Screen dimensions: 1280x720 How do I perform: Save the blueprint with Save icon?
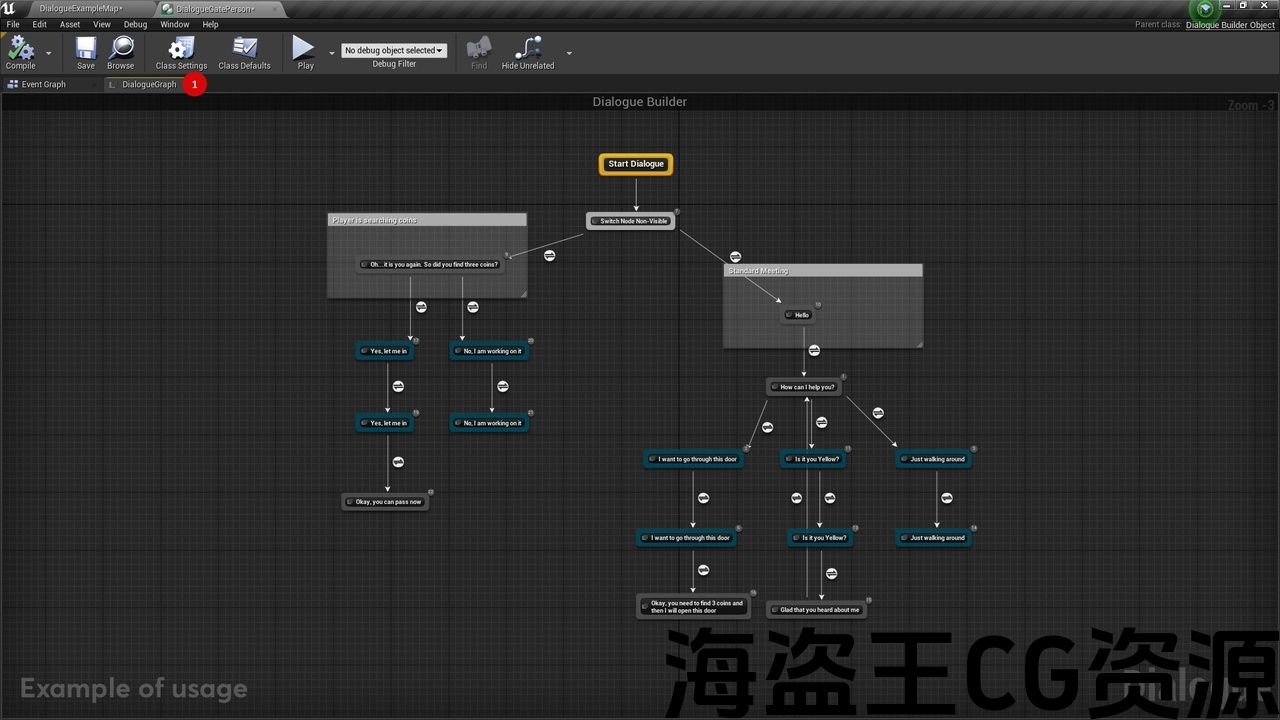(x=86, y=48)
